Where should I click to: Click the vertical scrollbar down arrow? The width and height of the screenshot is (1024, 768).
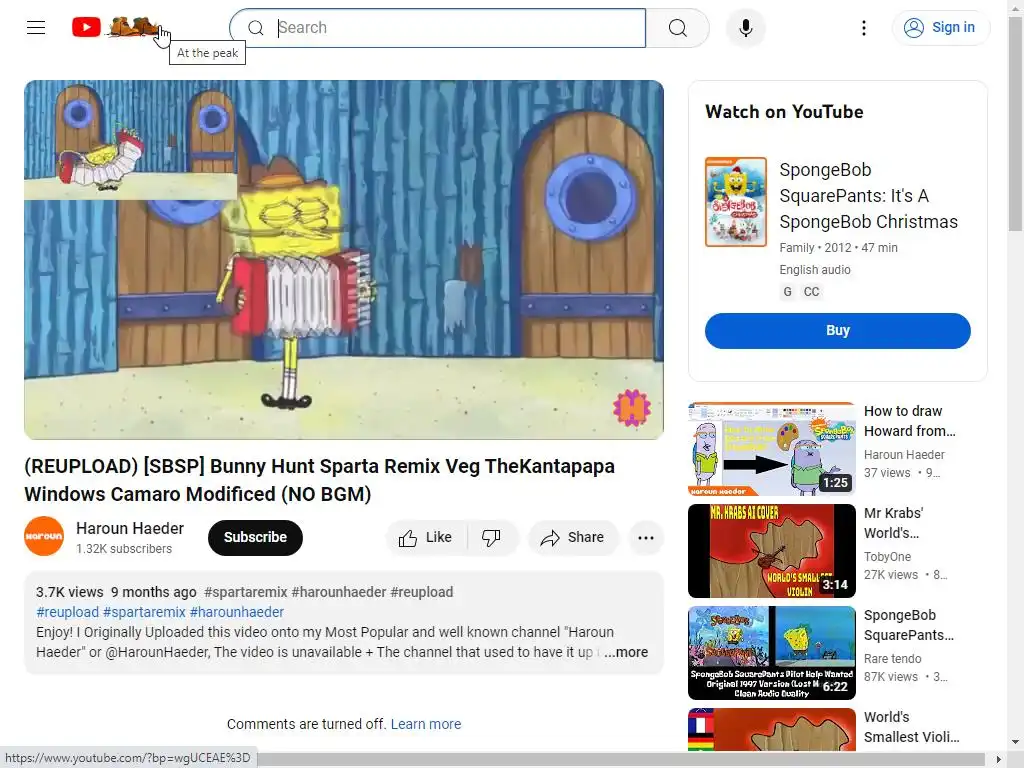[1016, 743]
